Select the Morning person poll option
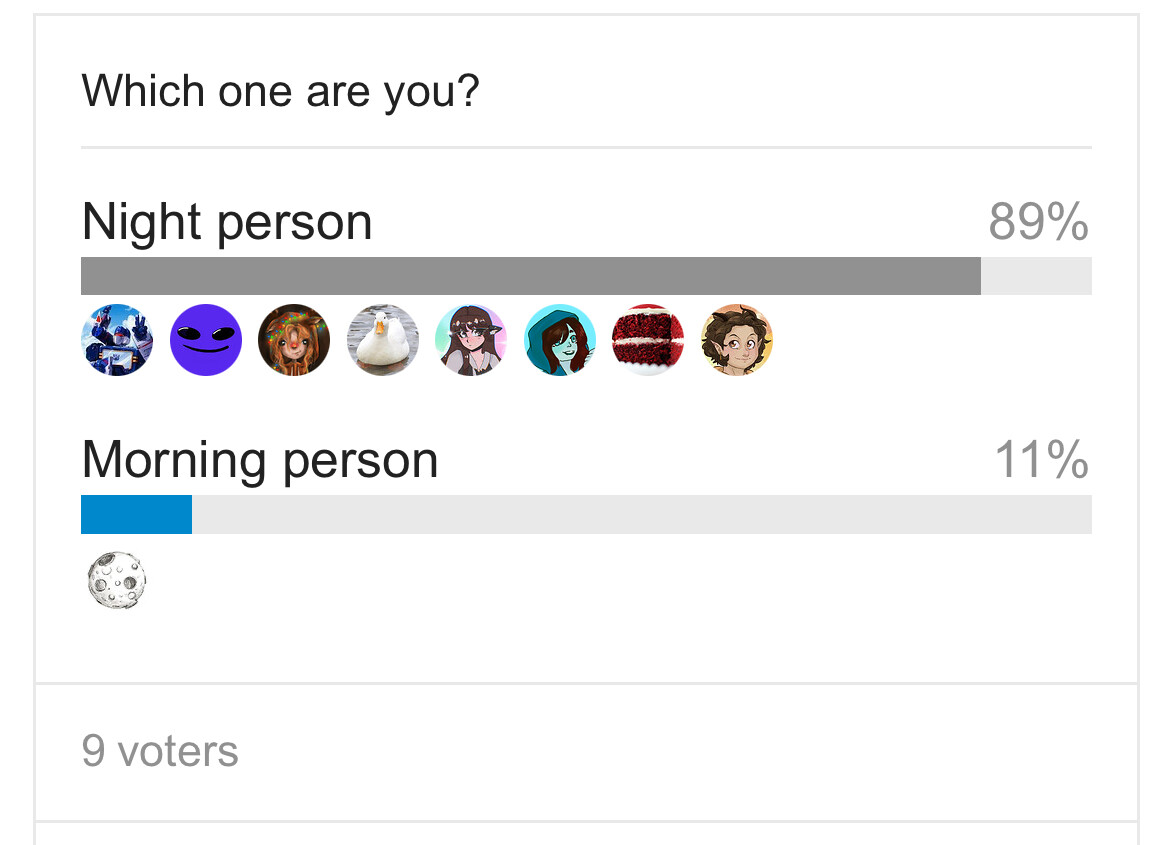Viewport: 1170px width, 845px height. click(260, 460)
